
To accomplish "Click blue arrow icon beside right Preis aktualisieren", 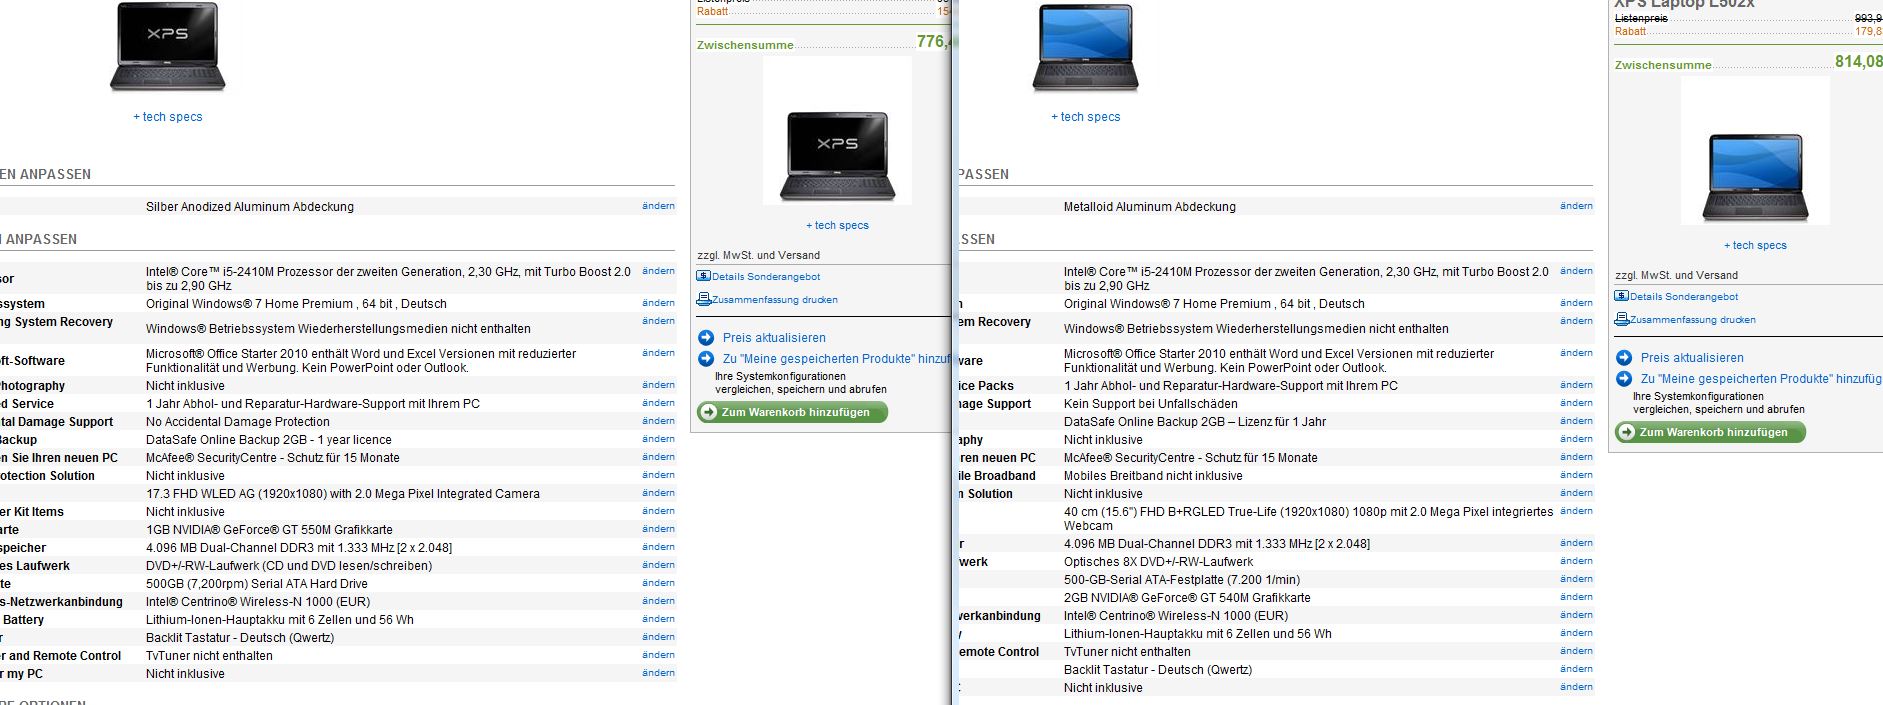I will (1624, 358).
